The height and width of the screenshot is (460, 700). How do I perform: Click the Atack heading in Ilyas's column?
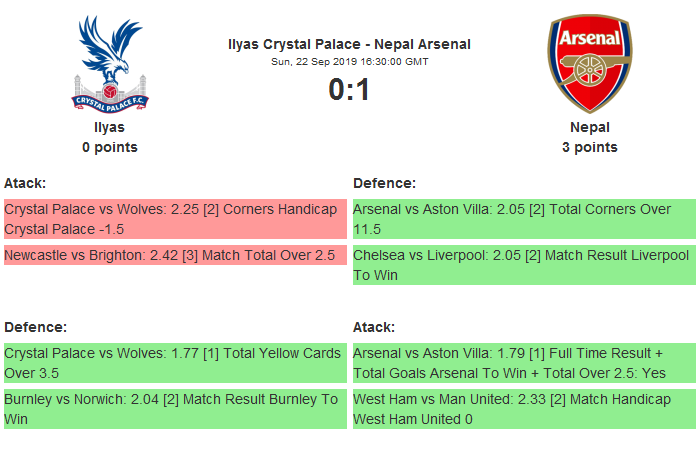pyautogui.click(x=25, y=183)
